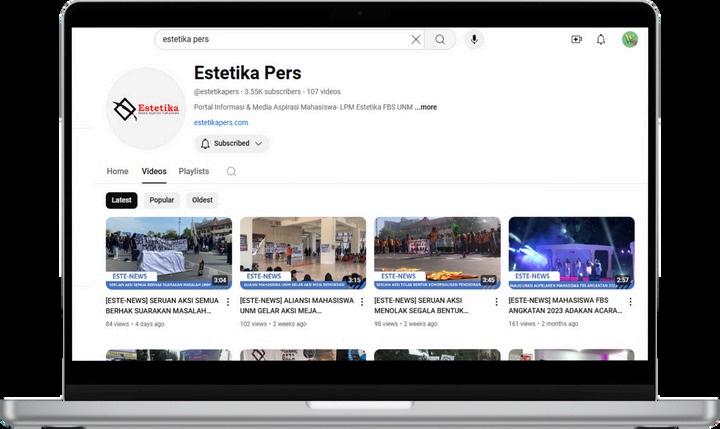The height and width of the screenshot is (429, 720).
Task: Open title SERUAN AKSI SEMUA BERHAK SUARAKAN MASALAH
Action: click(162, 305)
